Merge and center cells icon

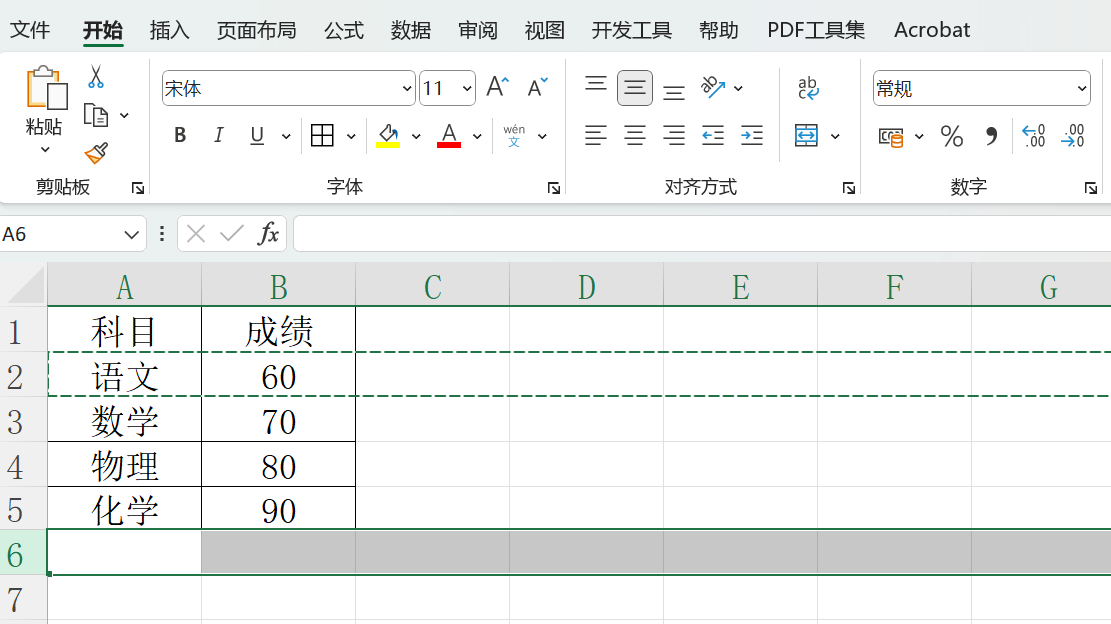tap(806, 135)
